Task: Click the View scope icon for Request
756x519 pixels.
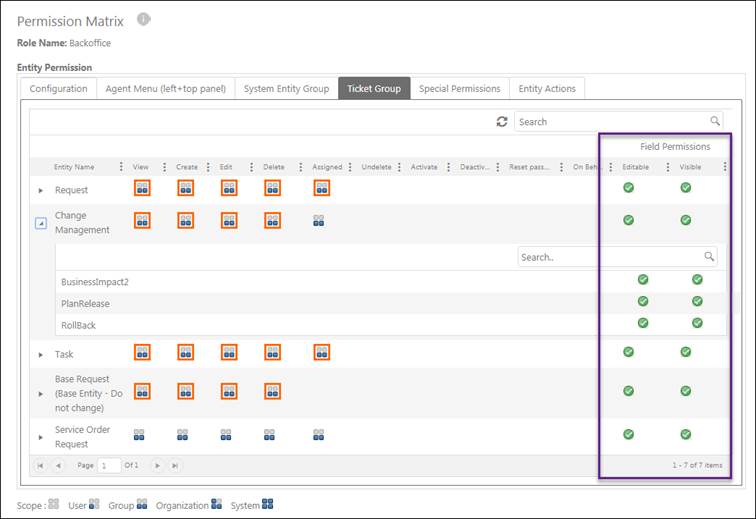Action: [142, 188]
